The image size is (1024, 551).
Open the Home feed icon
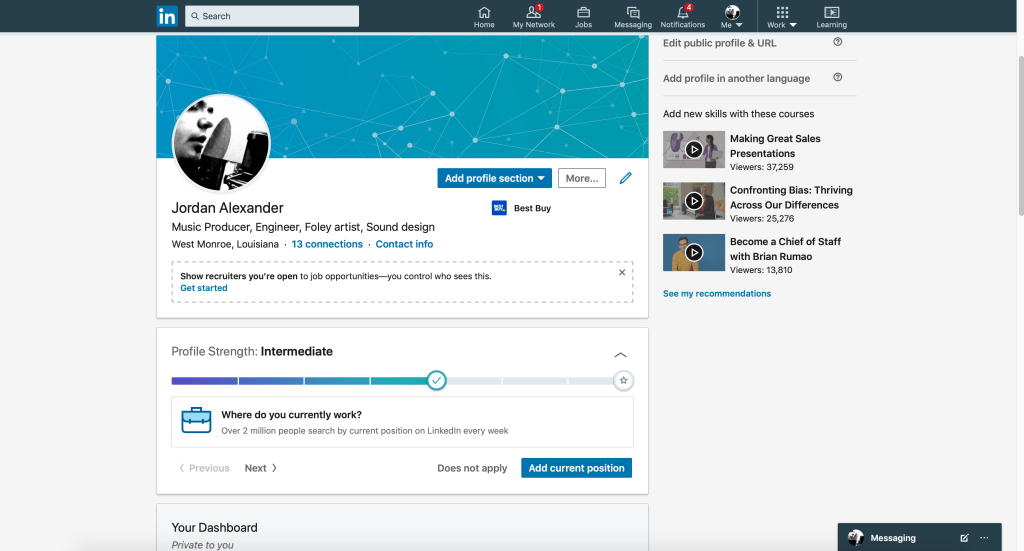[x=484, y=13]
